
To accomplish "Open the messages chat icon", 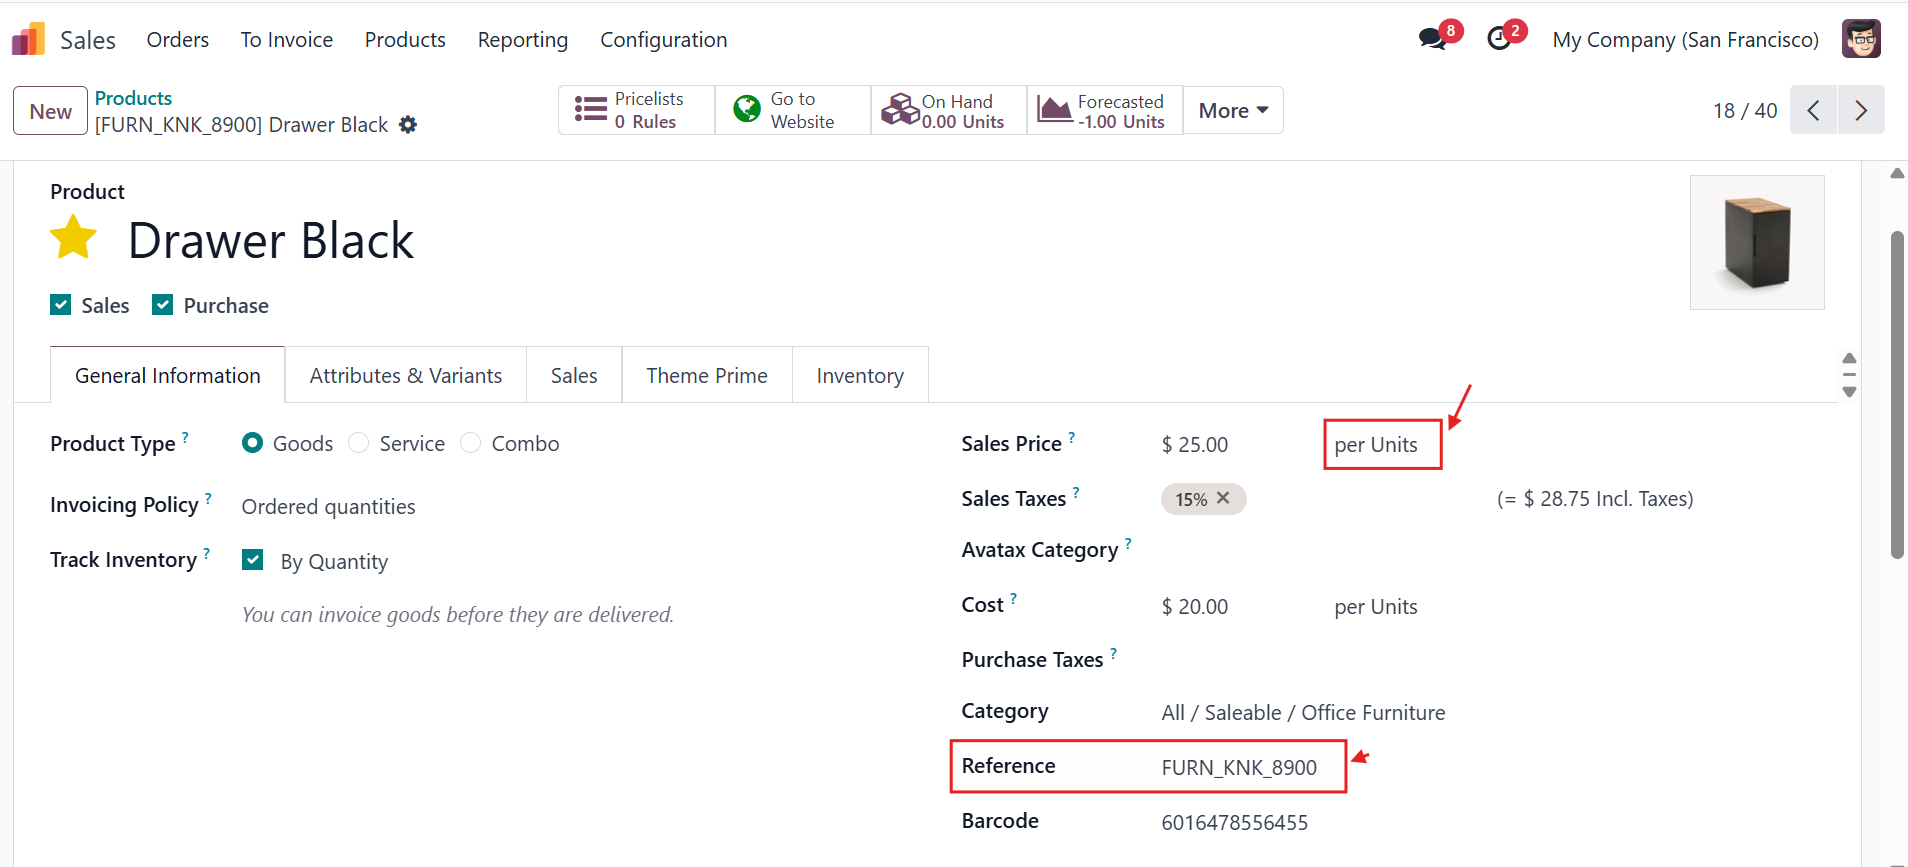I will click(1432, 39).
